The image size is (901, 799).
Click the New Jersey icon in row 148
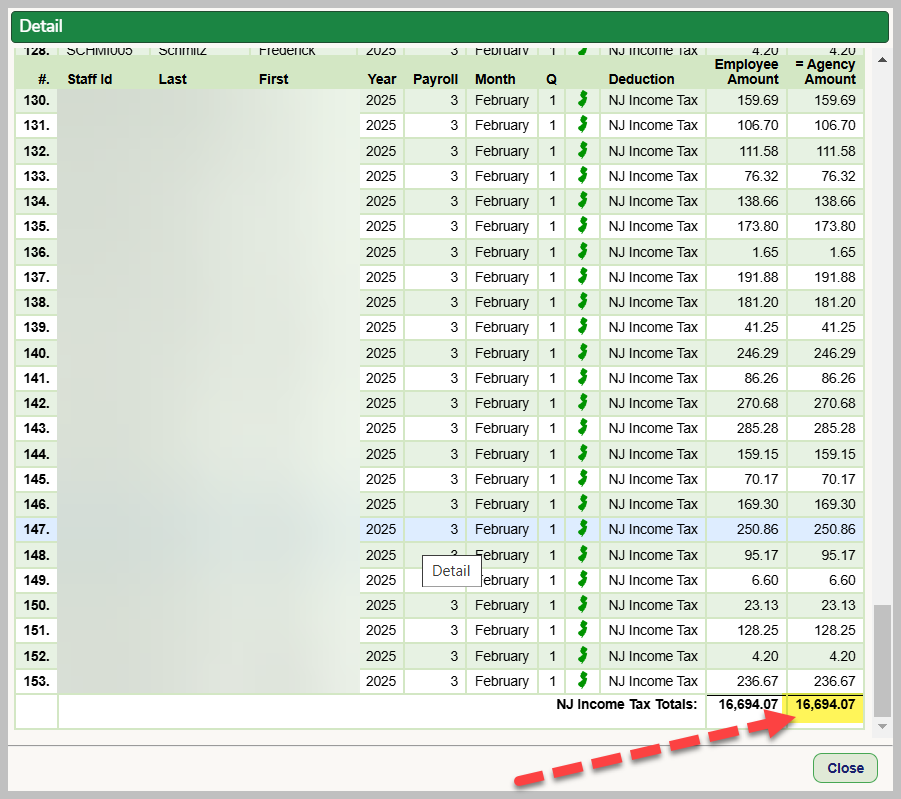(583, 555)
